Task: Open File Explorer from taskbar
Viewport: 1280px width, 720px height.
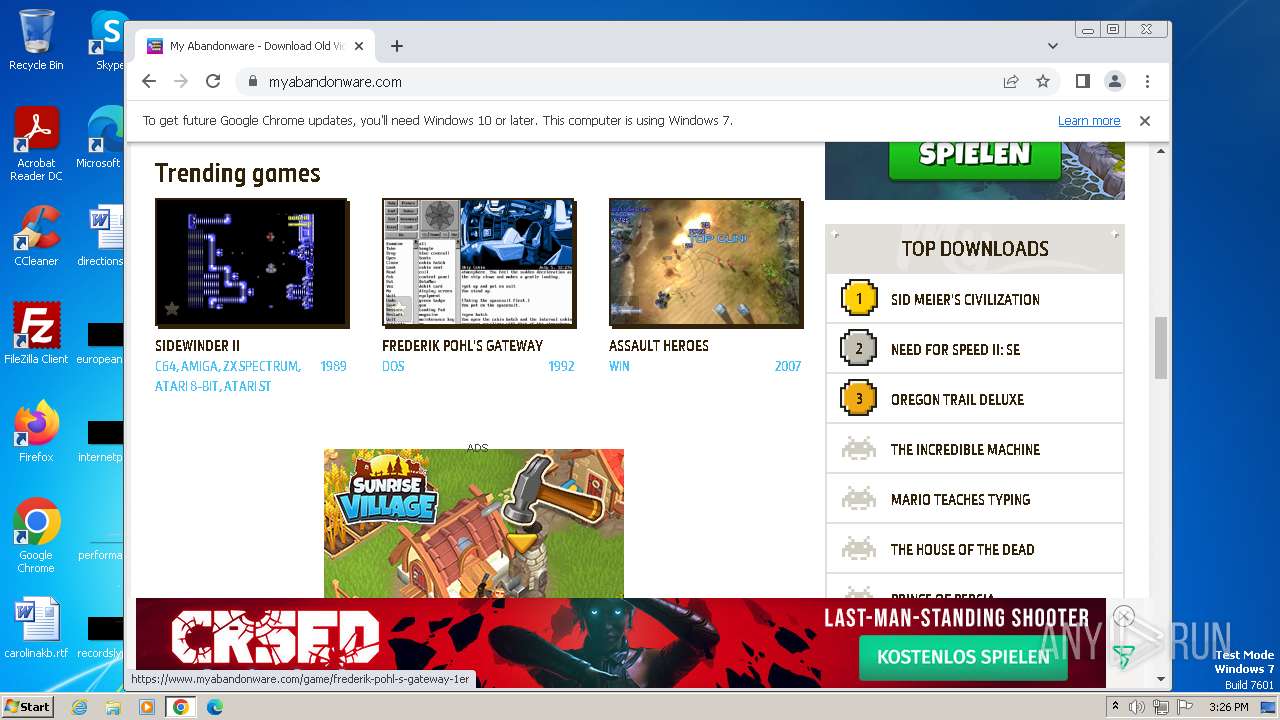Action: (x=113, y=707)
